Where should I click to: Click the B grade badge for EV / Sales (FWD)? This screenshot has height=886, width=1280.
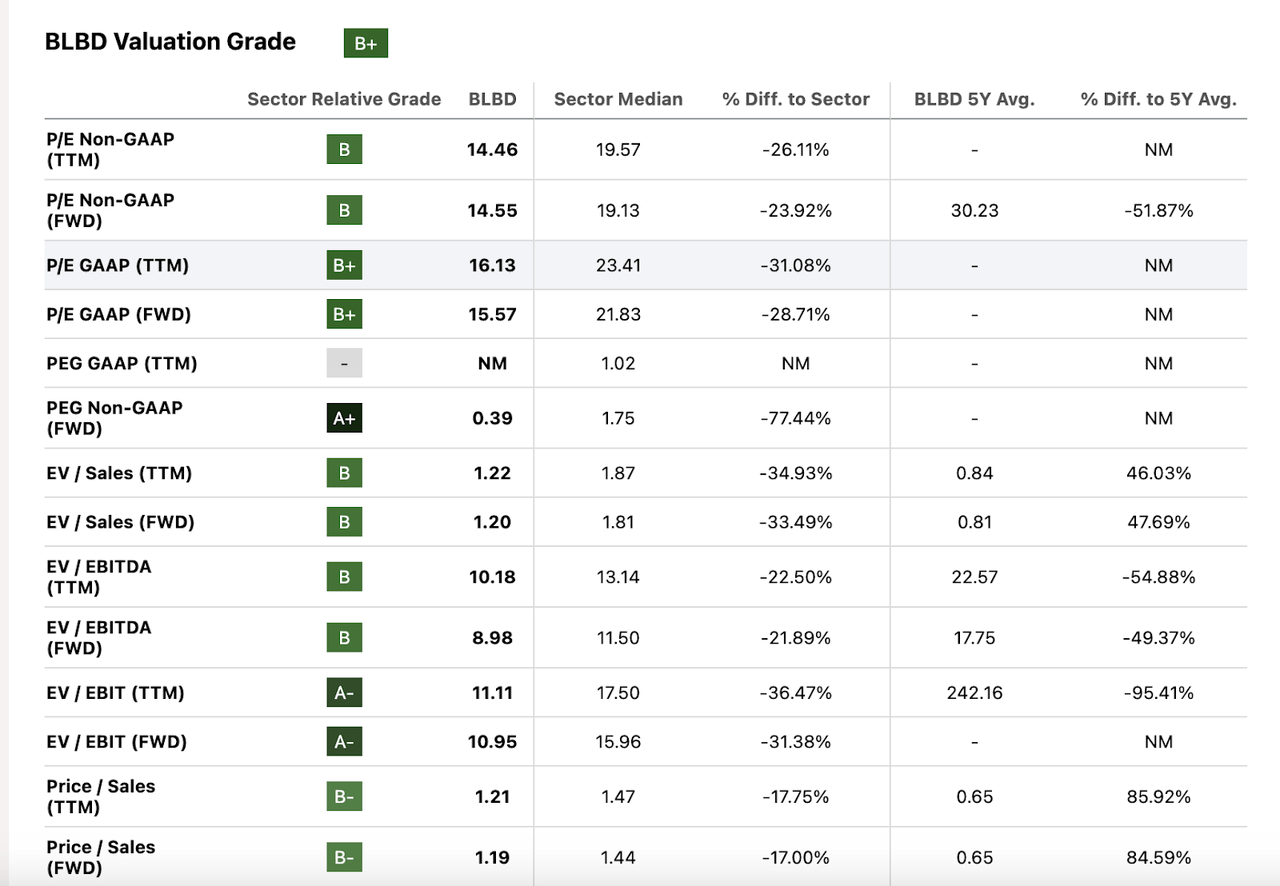pyautogui.click(x=344, y=522)
